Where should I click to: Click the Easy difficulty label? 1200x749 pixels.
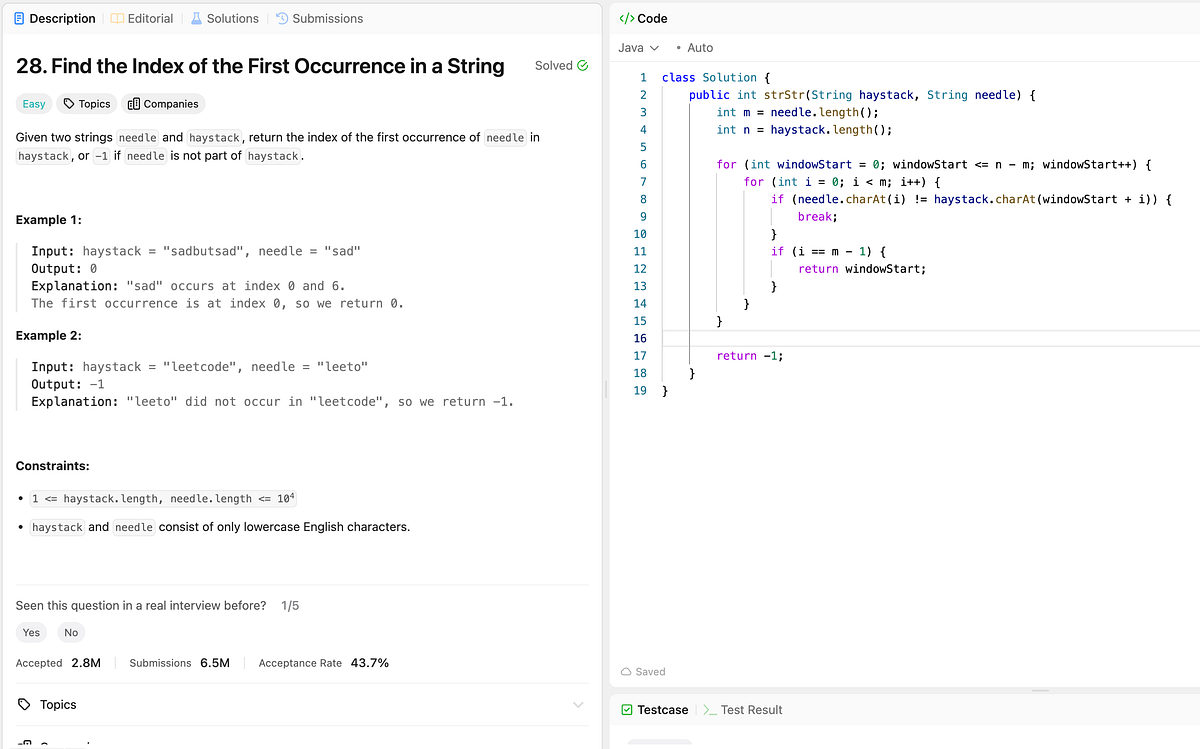tap(33, 103)
